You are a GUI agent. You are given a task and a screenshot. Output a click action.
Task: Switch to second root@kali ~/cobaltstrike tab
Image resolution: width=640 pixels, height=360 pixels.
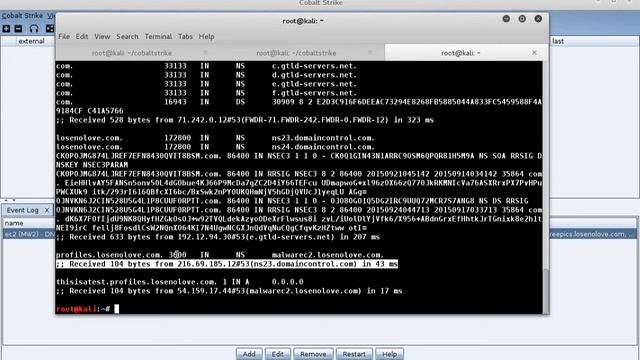pyautogui.click(x=296, y=53)
